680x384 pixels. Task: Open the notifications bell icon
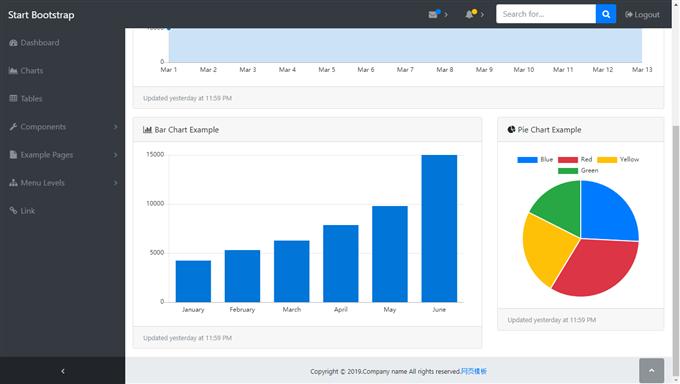[469, 14]
